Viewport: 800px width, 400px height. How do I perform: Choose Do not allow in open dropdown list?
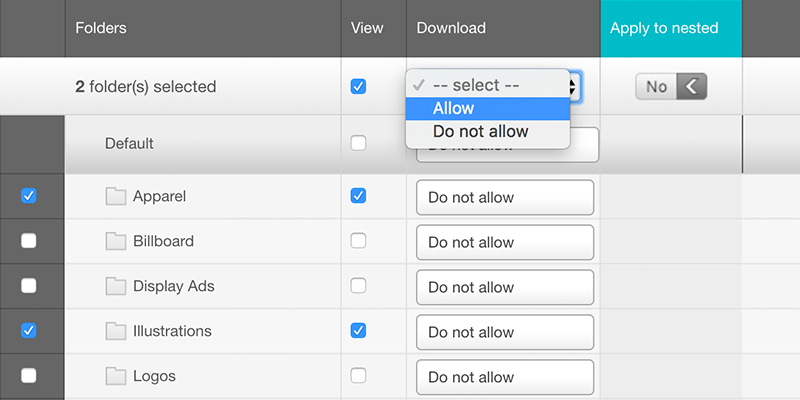(488, 132)
